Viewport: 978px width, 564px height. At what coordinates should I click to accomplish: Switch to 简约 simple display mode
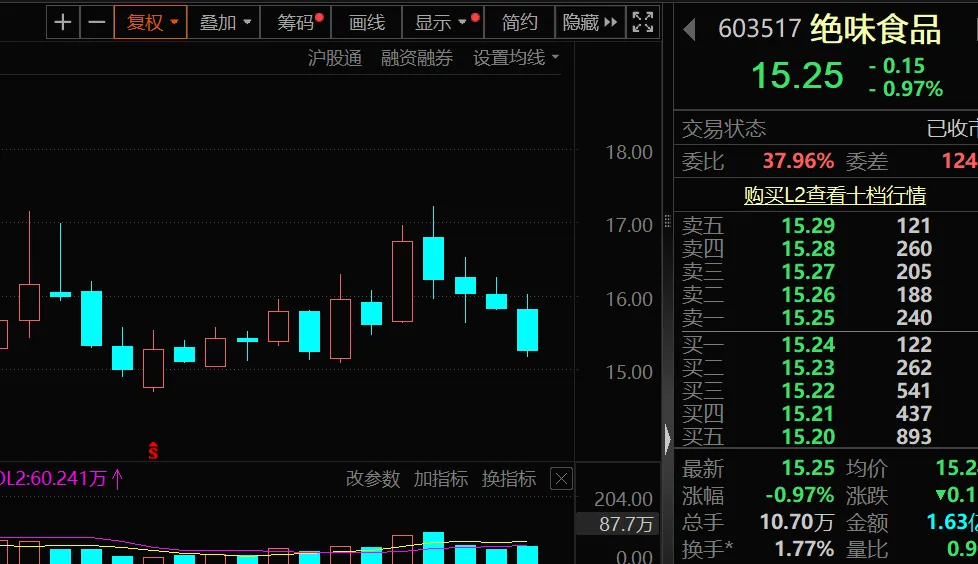pyautogui.click(x=519, y=22)
